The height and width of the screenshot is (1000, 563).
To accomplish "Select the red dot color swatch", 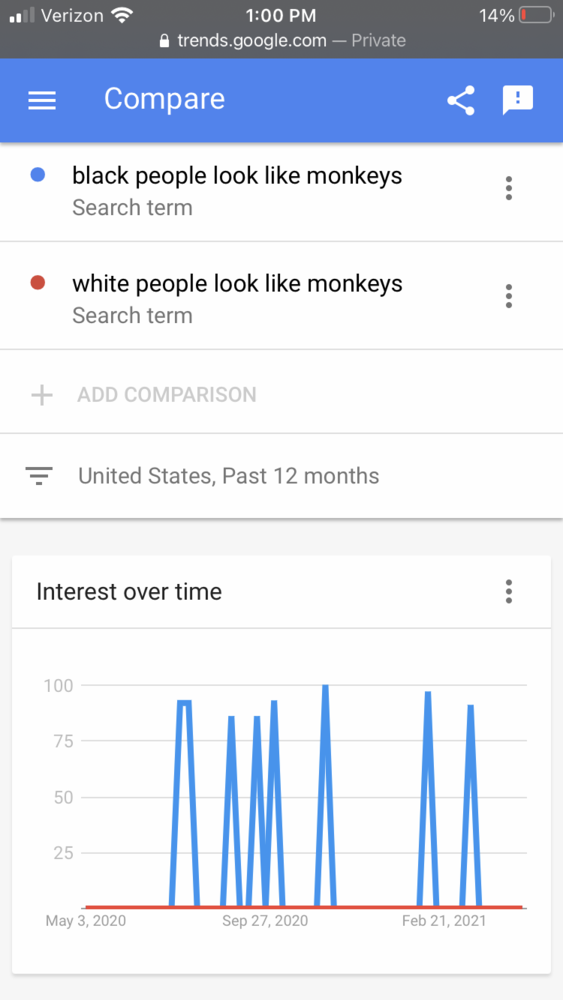I will (x=38, y=283).
